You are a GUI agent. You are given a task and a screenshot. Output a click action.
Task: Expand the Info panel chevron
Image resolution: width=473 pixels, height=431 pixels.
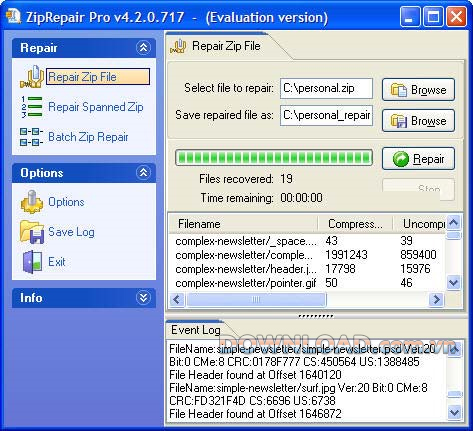(x=143, y=298)
